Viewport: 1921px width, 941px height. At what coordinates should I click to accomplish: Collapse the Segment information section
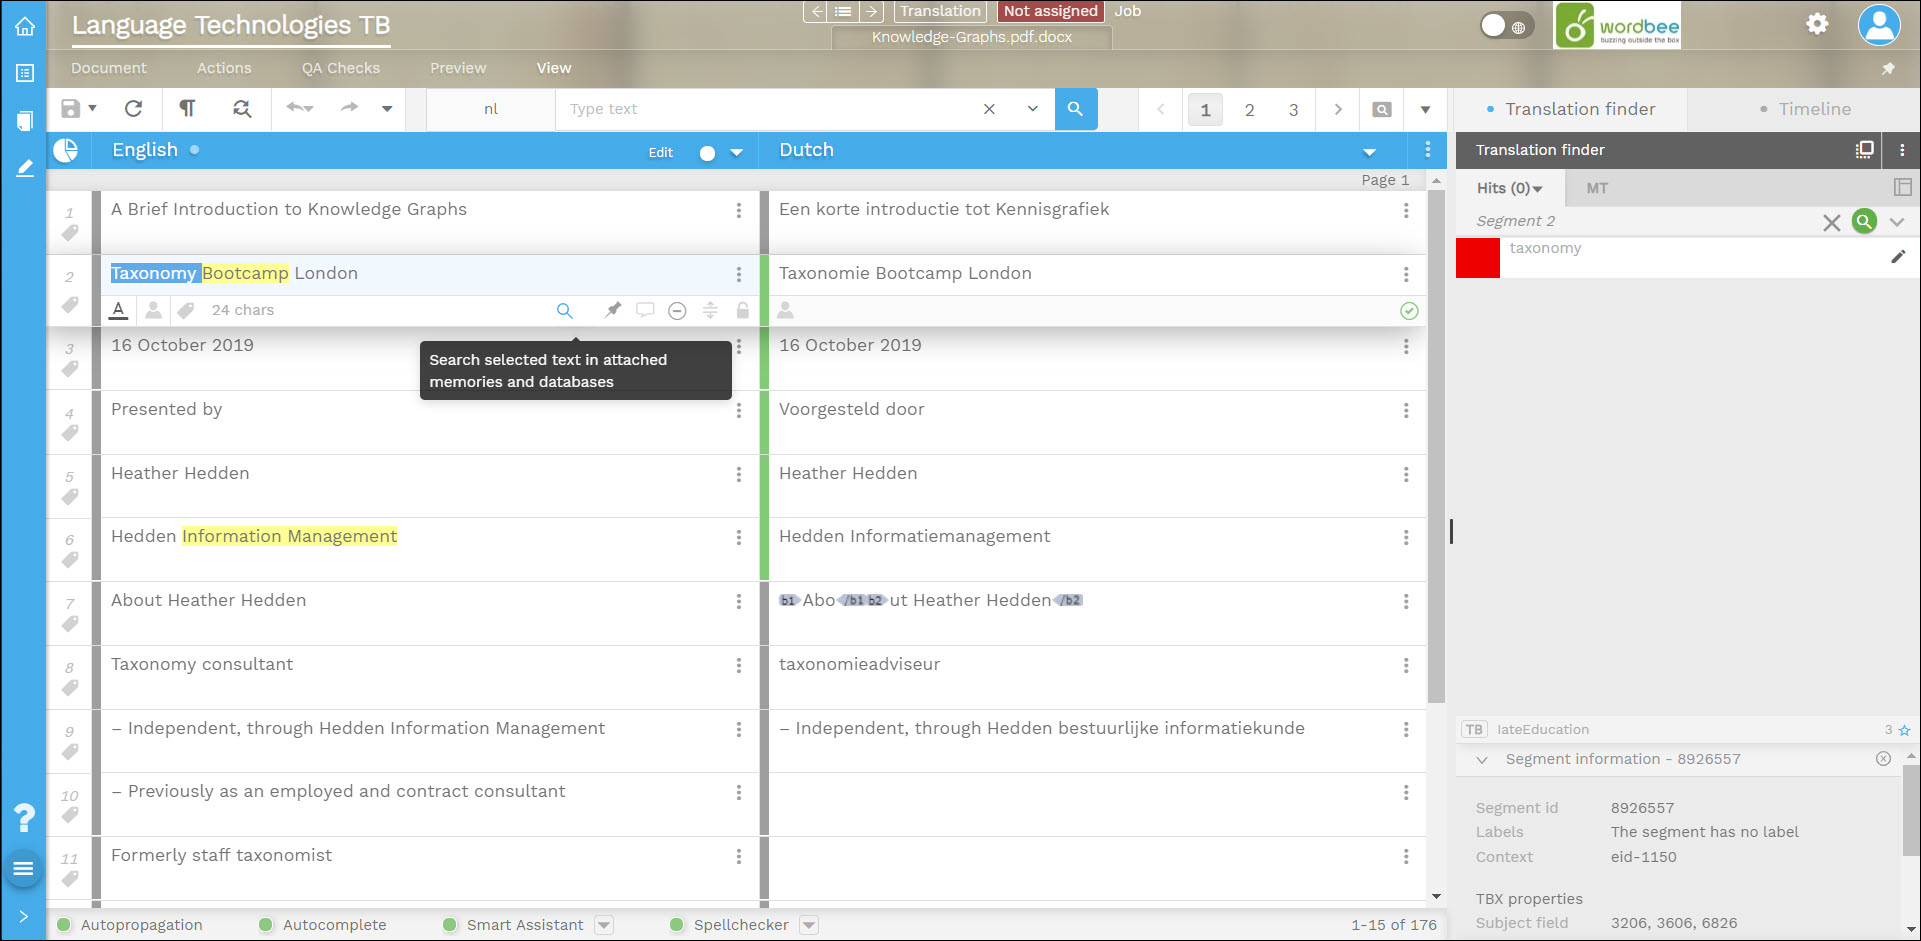tap(1482, 760)
